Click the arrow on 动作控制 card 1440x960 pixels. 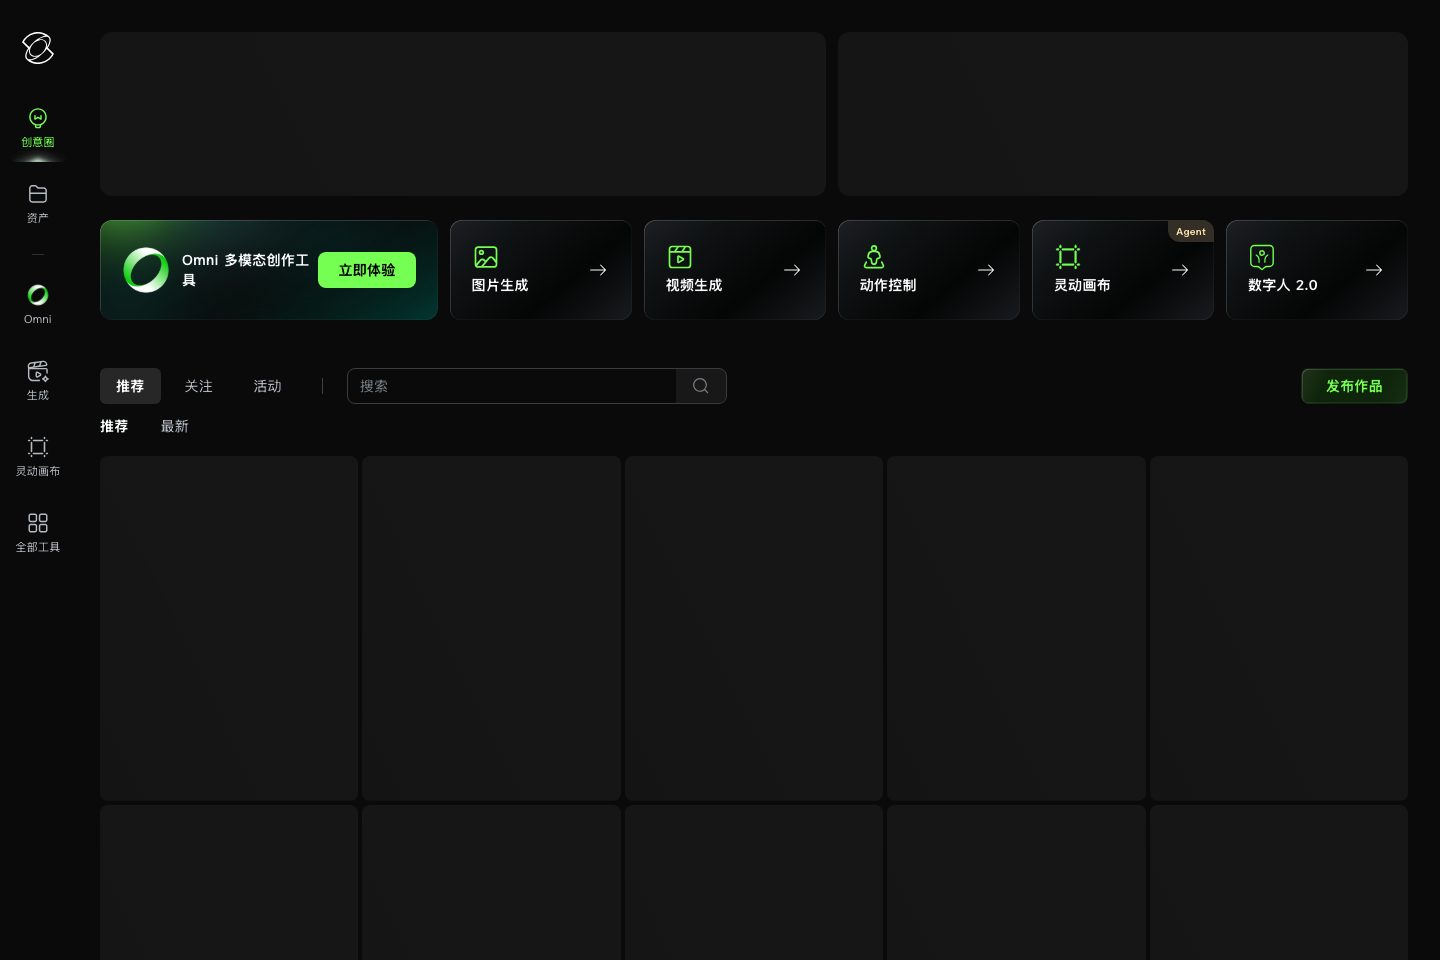(x=986, y=270)
